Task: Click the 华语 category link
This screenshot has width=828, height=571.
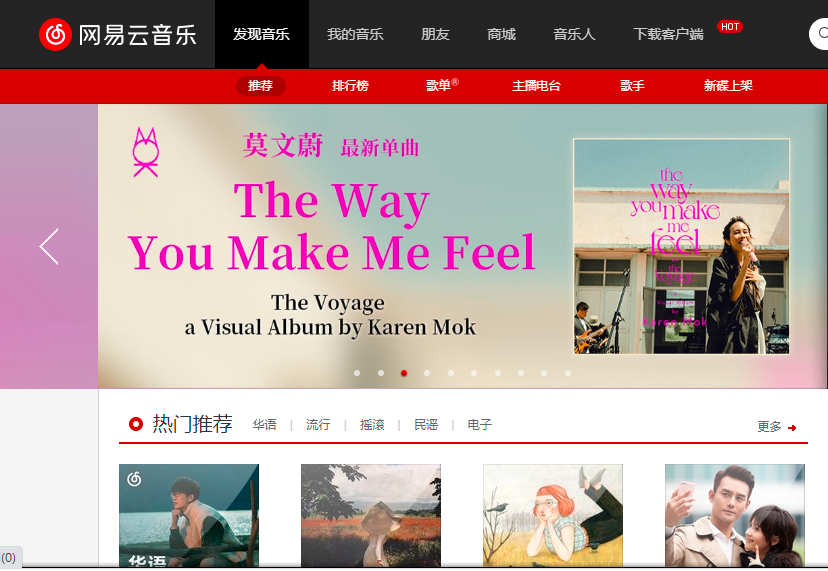Action: pyautogui.click(x=264, y=425)
